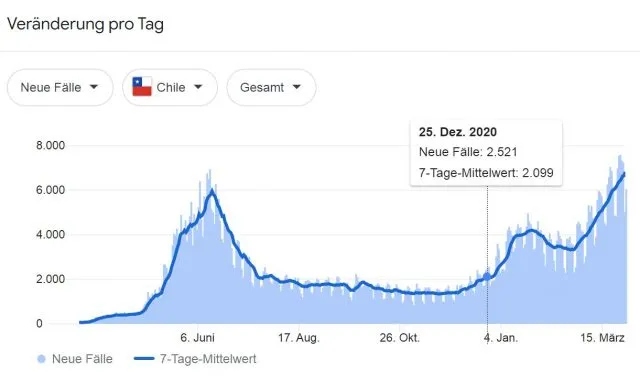640x382 pixels.
Task: Click the 25. Dez. 2020 tooltip box
Action: click(486, 153)
